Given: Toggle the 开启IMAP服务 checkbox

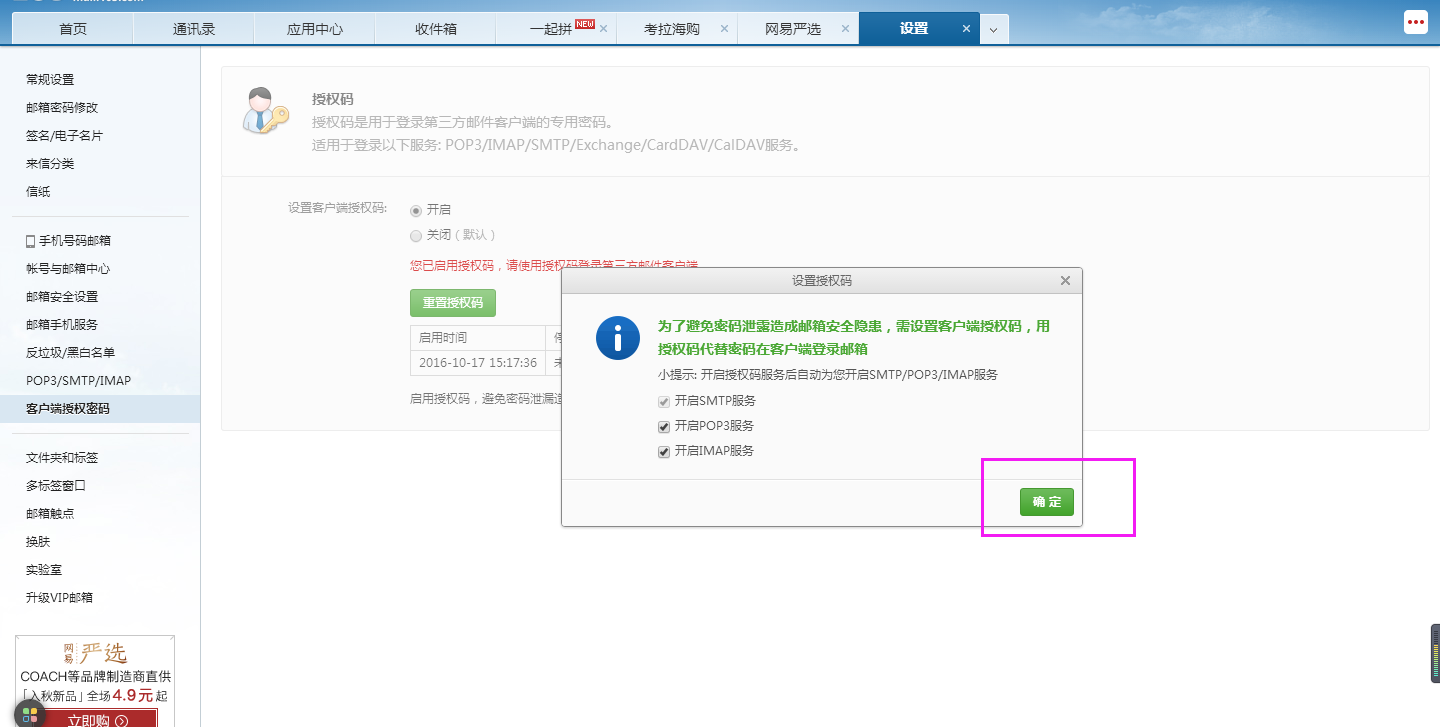Looking at the screenshot, I should (x=663, y=451).
